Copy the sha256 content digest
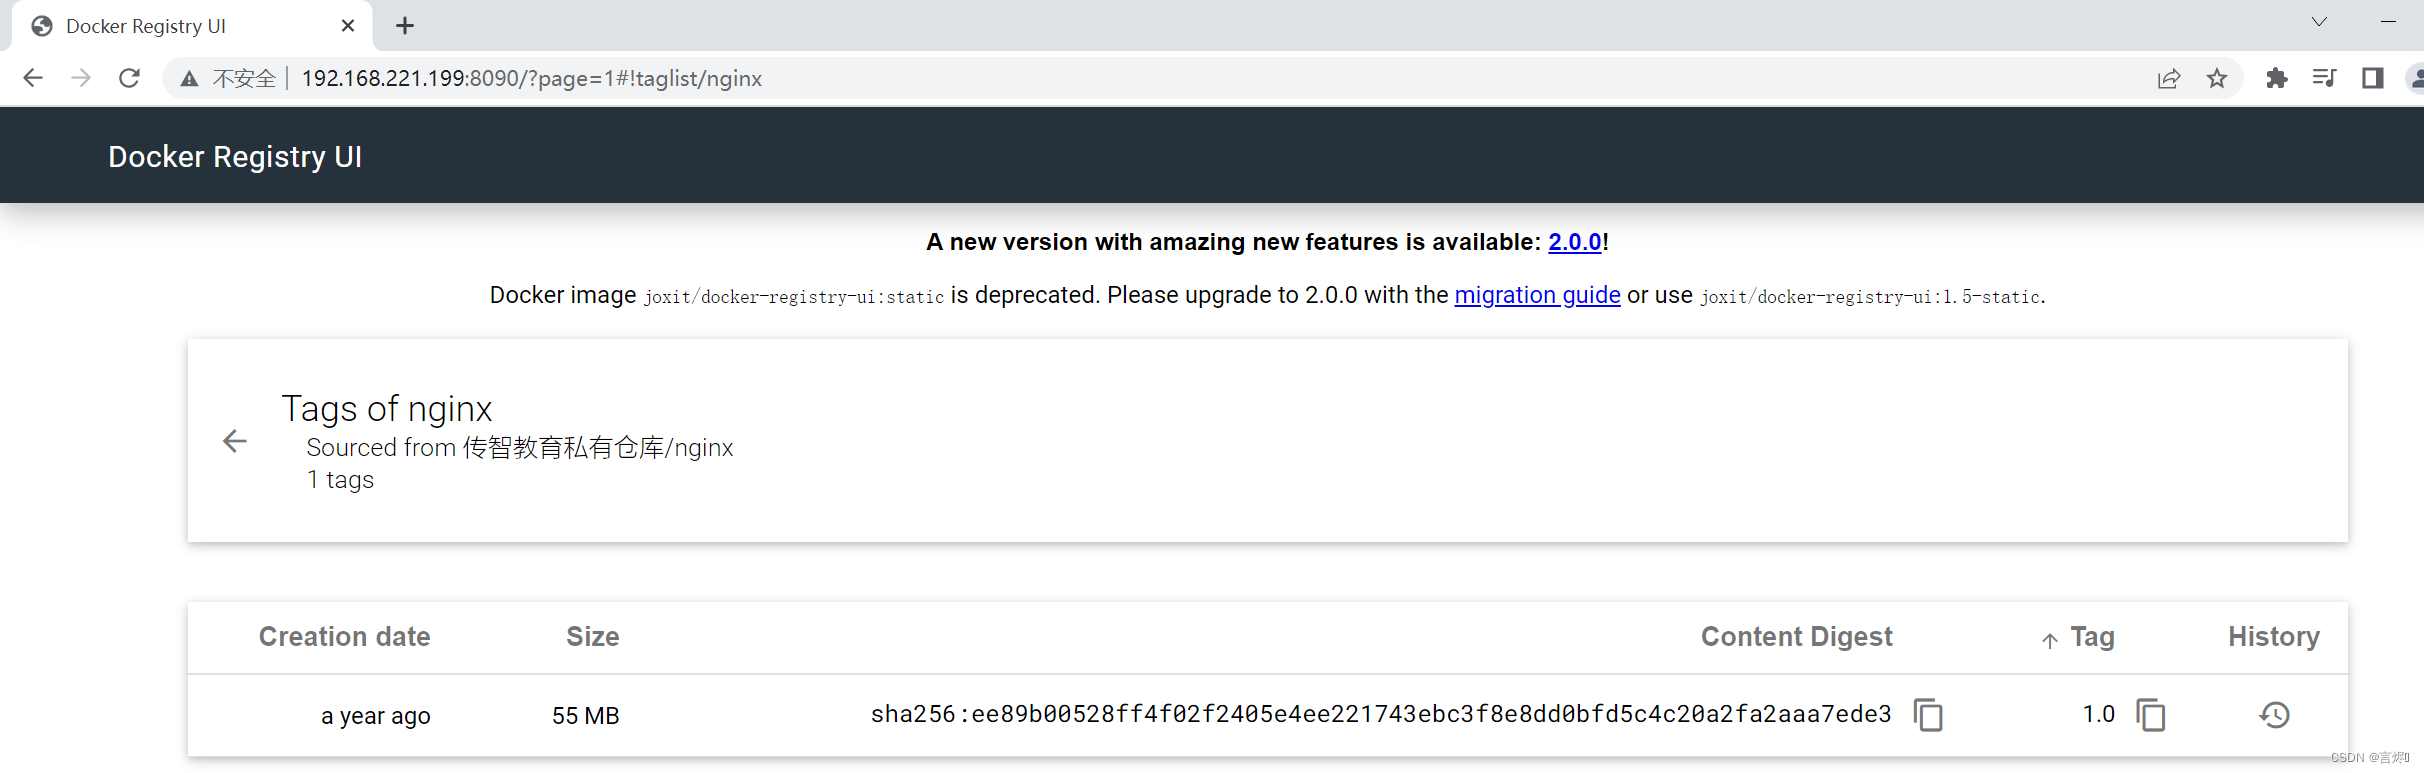 [1927, 715]
